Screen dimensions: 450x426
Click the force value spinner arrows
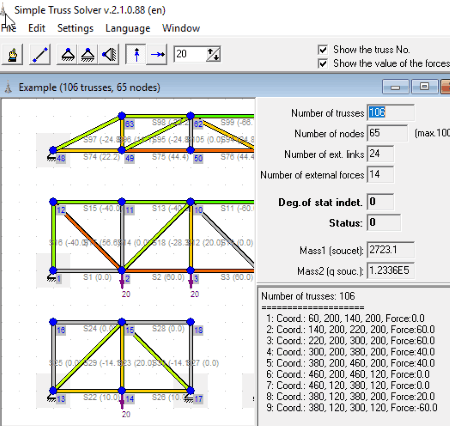click(213, 54)
